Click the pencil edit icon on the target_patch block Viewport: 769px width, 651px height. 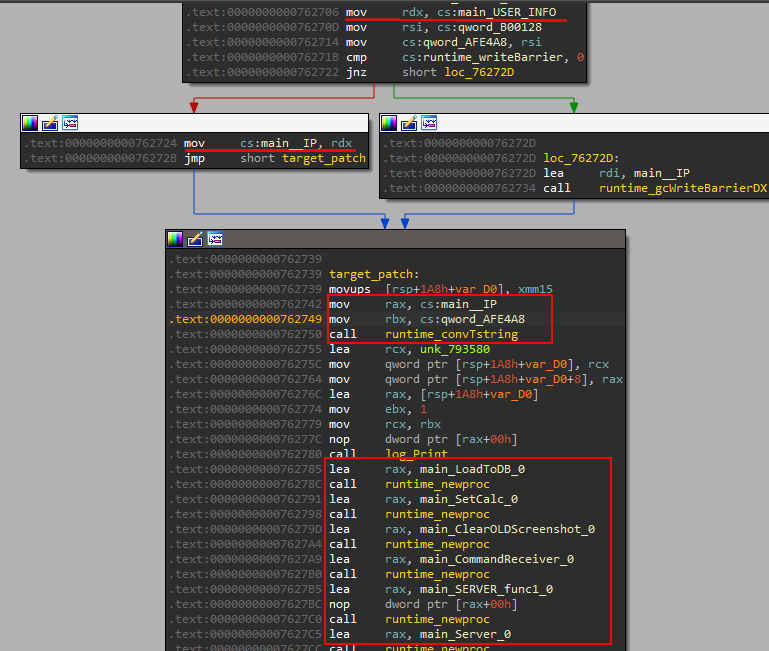[x=195, y=239]
